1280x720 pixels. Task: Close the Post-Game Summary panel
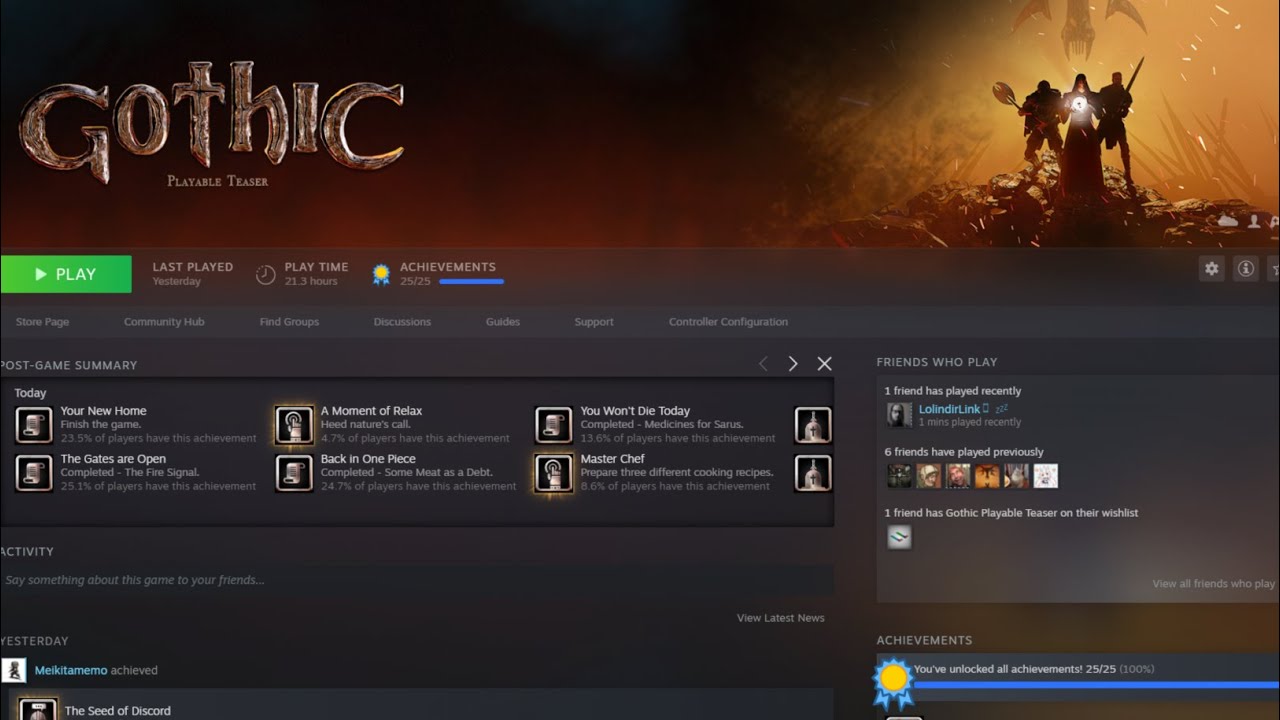(824, 364)
